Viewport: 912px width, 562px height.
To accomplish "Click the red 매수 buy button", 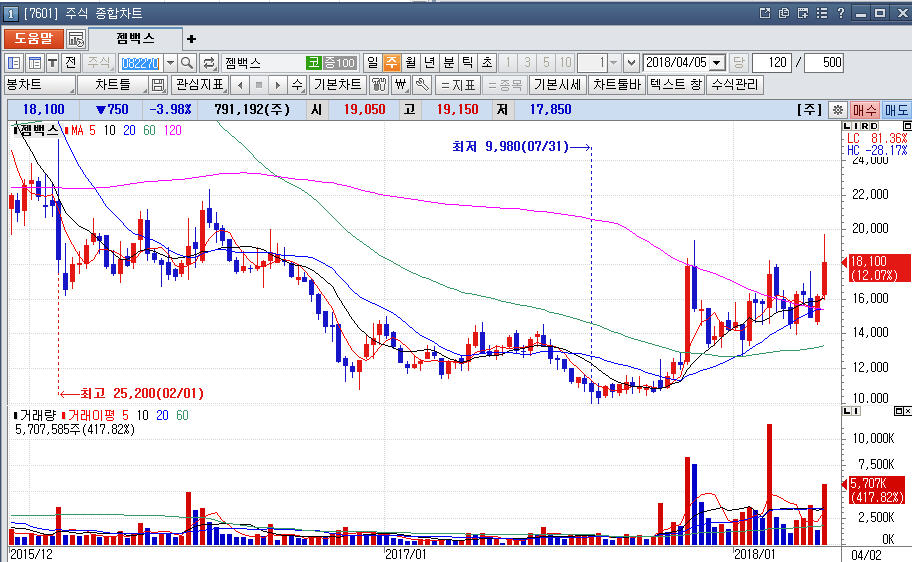I will [865, 109].
